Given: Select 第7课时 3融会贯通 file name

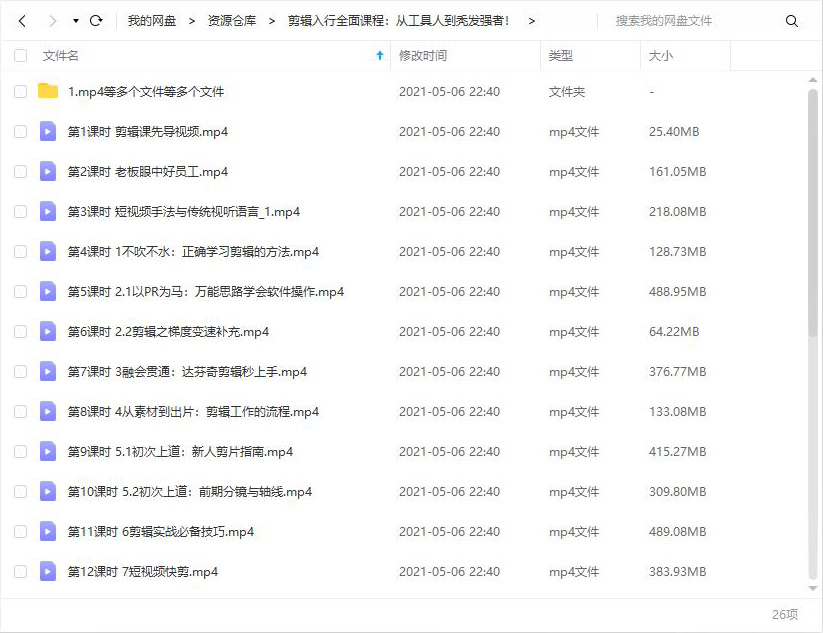Looking at the screenshot, I should pyautogui.click(x=187, y=372).
